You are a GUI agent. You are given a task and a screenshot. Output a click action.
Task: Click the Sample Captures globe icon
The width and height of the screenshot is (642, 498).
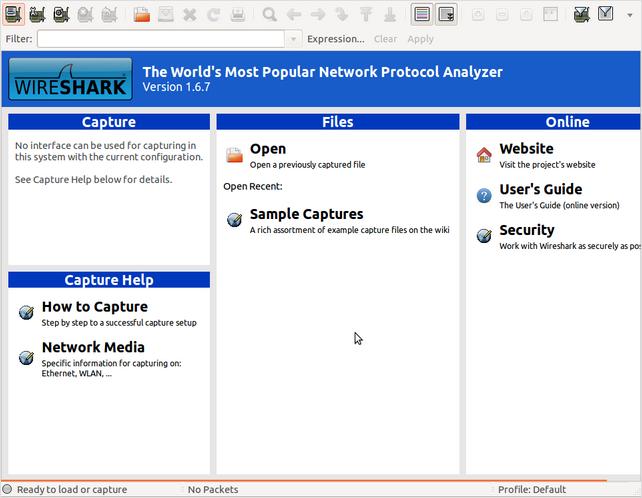click(x=235, y=220)
